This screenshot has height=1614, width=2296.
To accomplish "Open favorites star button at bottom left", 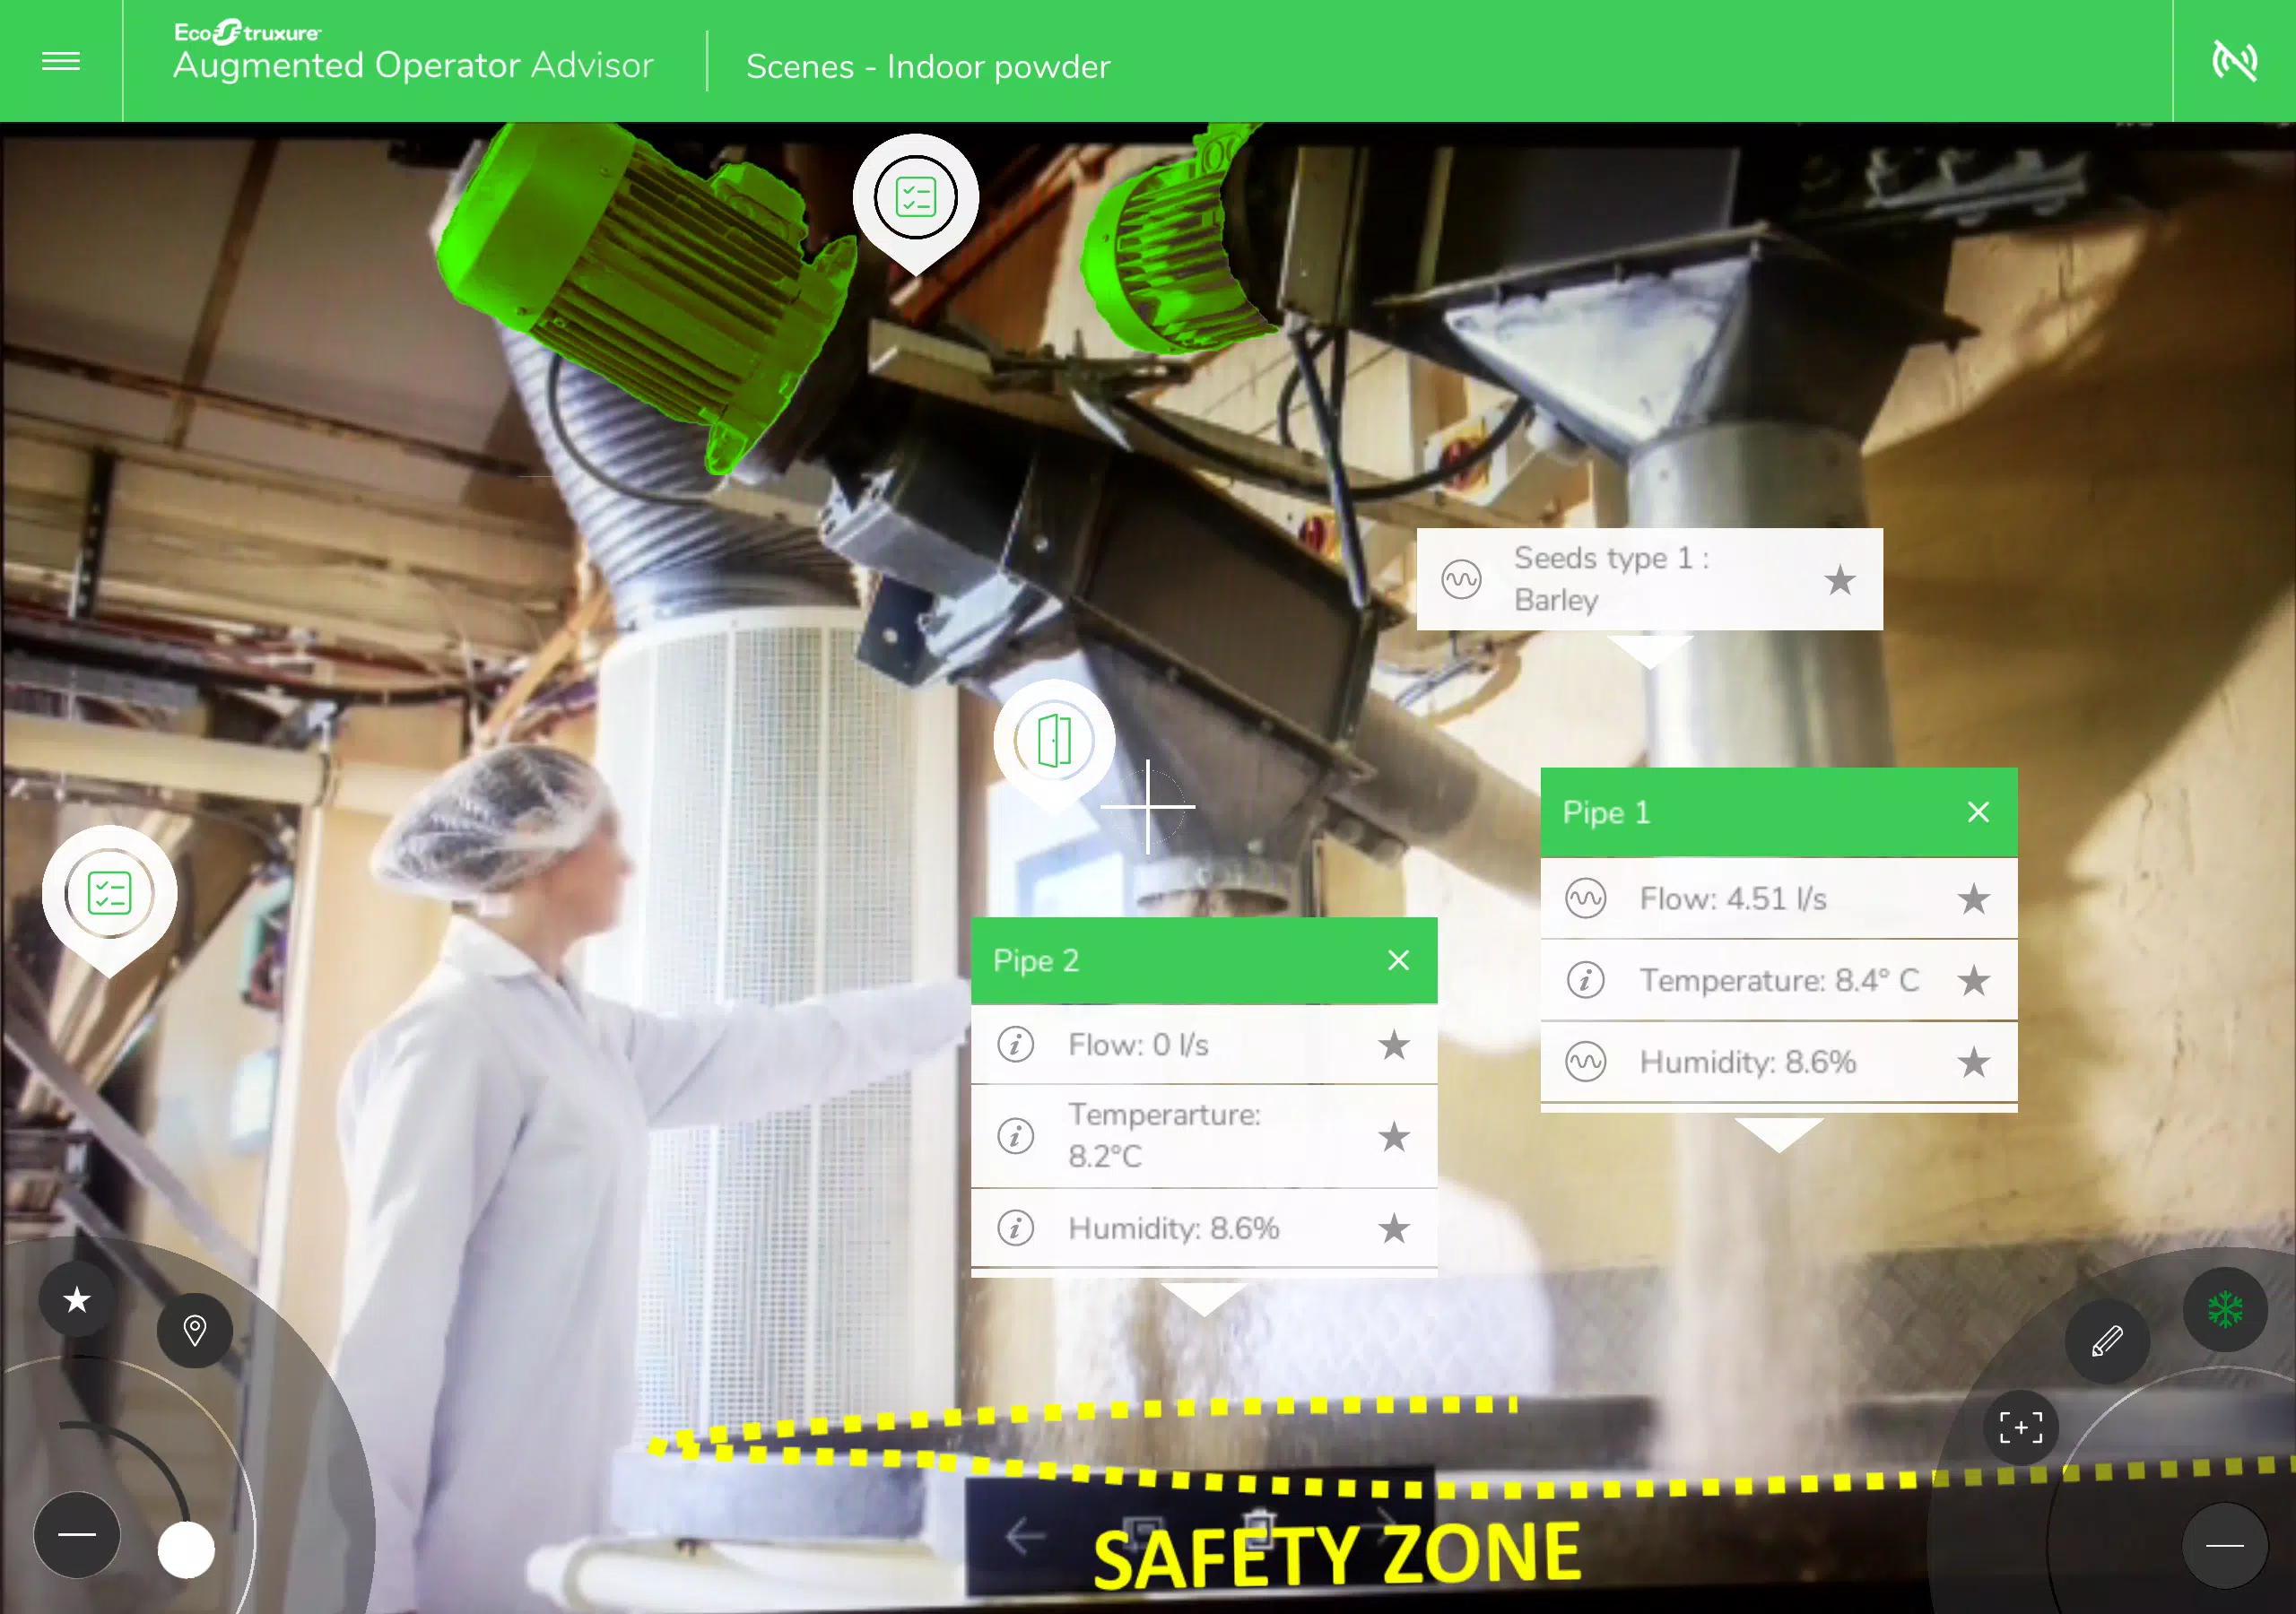I will pyautogui.click(x=77, y=1299).
